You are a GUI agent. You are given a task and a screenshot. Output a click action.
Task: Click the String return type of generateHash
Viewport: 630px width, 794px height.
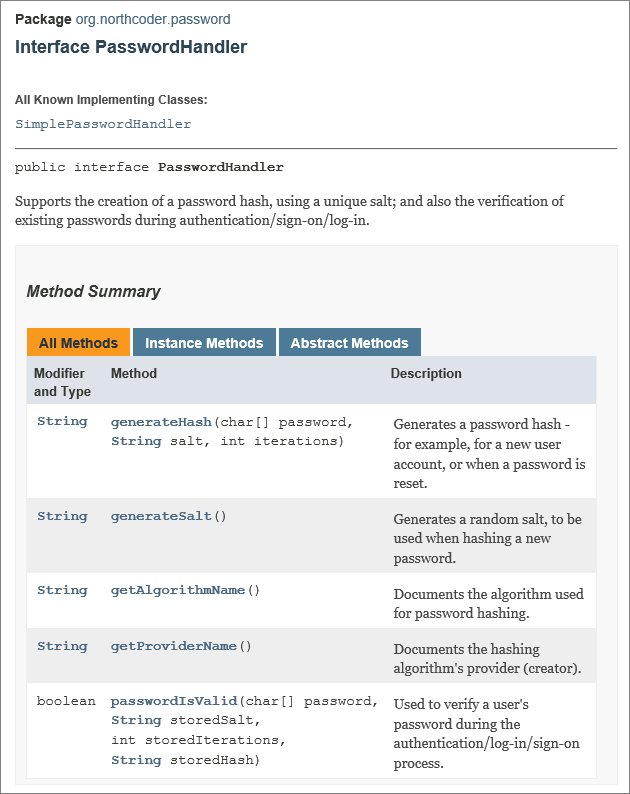(62, 422)
